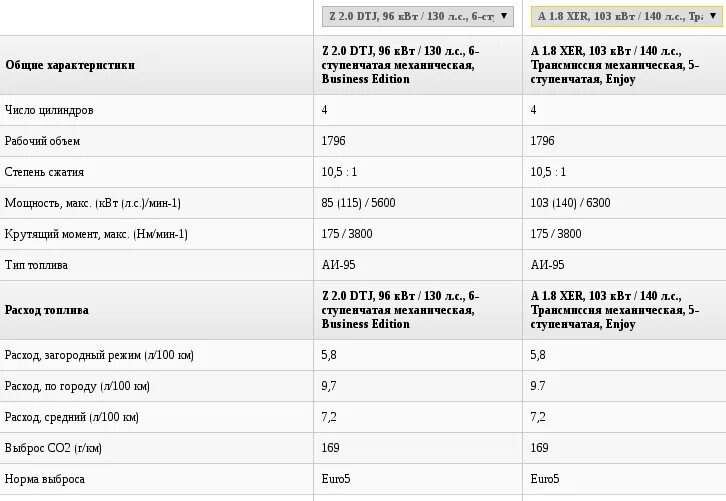The image size is (726, 501).
Task: Click the 103 (140) / 6300 power value
Action: click(x=570, y=203)
